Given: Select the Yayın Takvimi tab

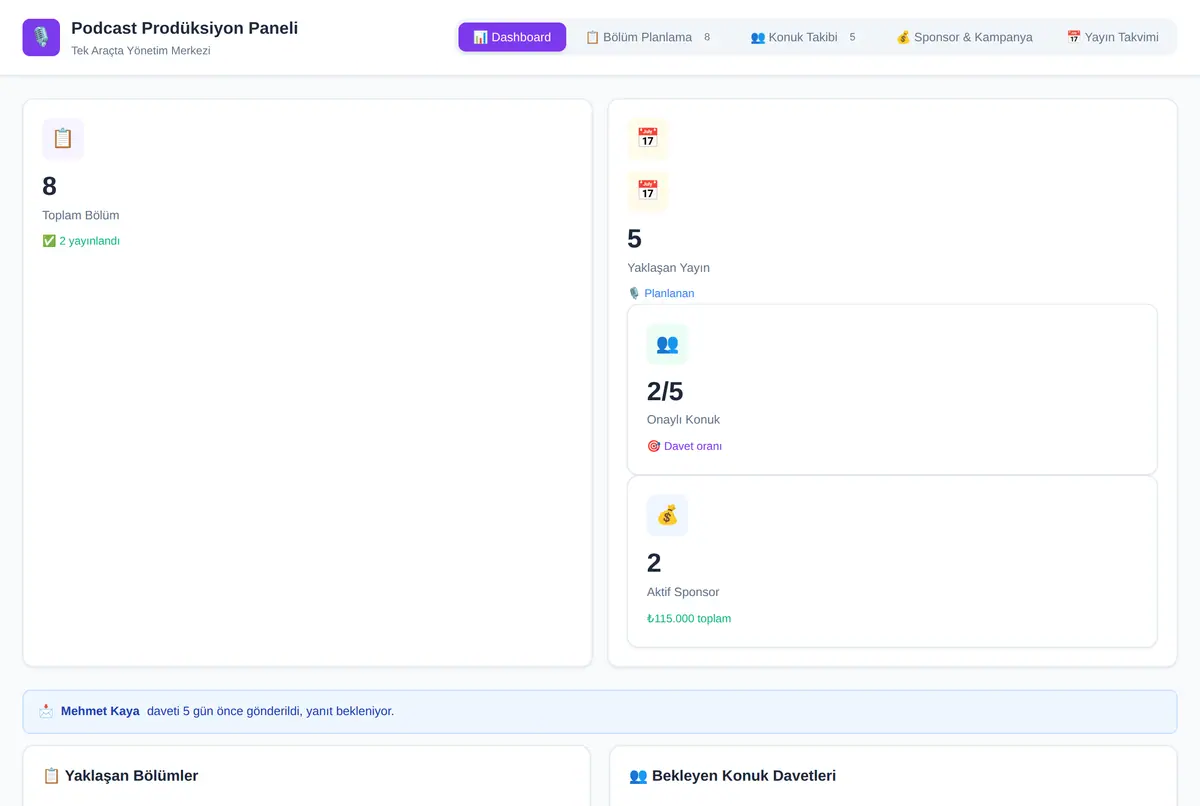Looking at the screenshot, I should [1112, 37].
